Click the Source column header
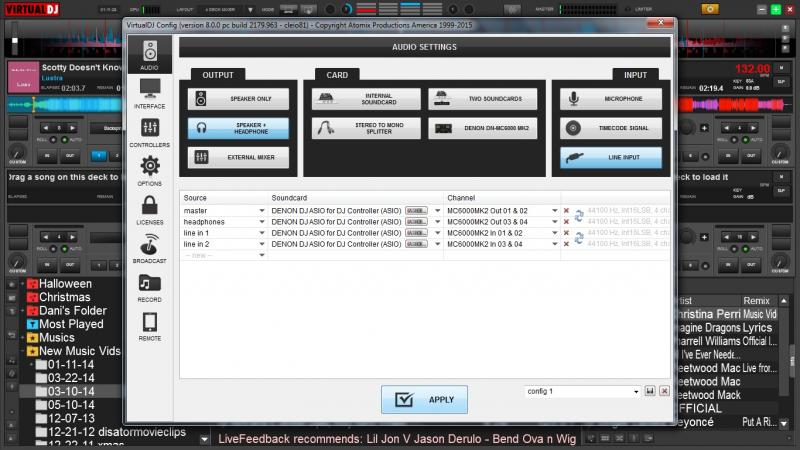 (195, 198)
